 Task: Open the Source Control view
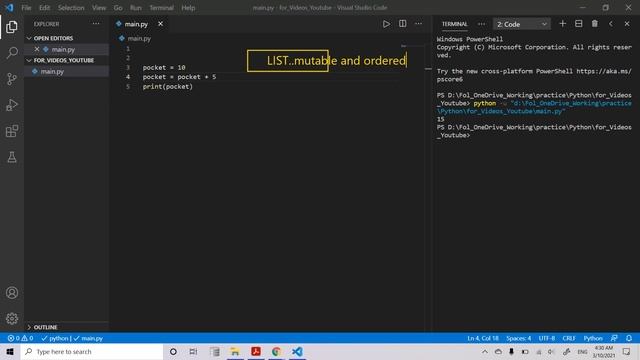(x=12, y=79)
